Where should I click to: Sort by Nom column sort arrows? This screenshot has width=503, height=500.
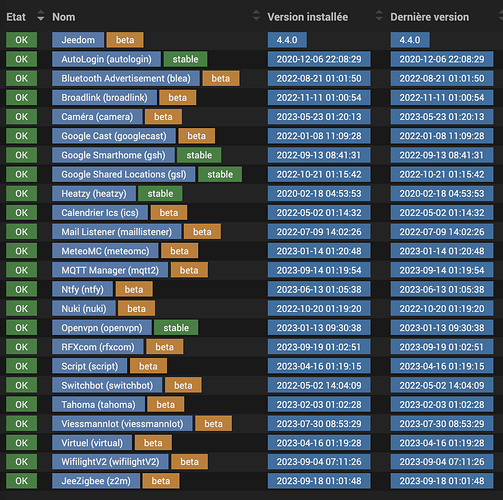pyautogui.click(x=256, y=15)
